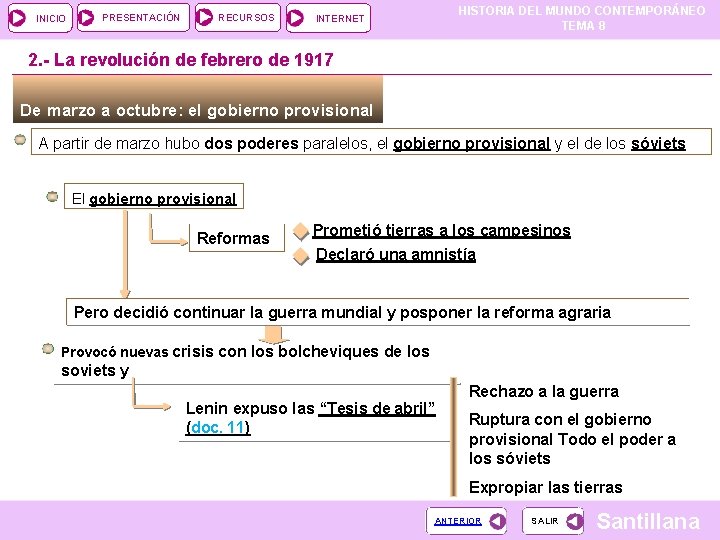The height and width of the screenshot is (540, 720).
Task: Click the INICIO navigation button
Action: click(x=40, y=18)
